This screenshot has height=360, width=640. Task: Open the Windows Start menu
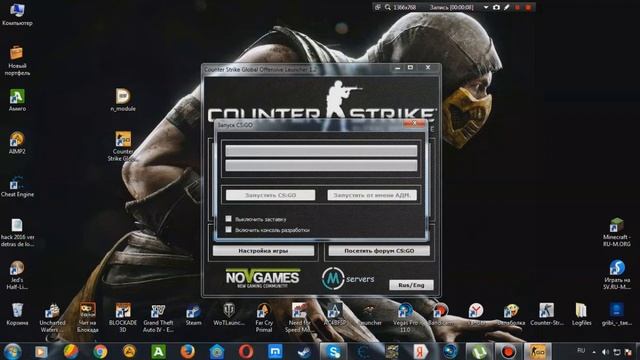pyautogui.click(x=13, y=351)
